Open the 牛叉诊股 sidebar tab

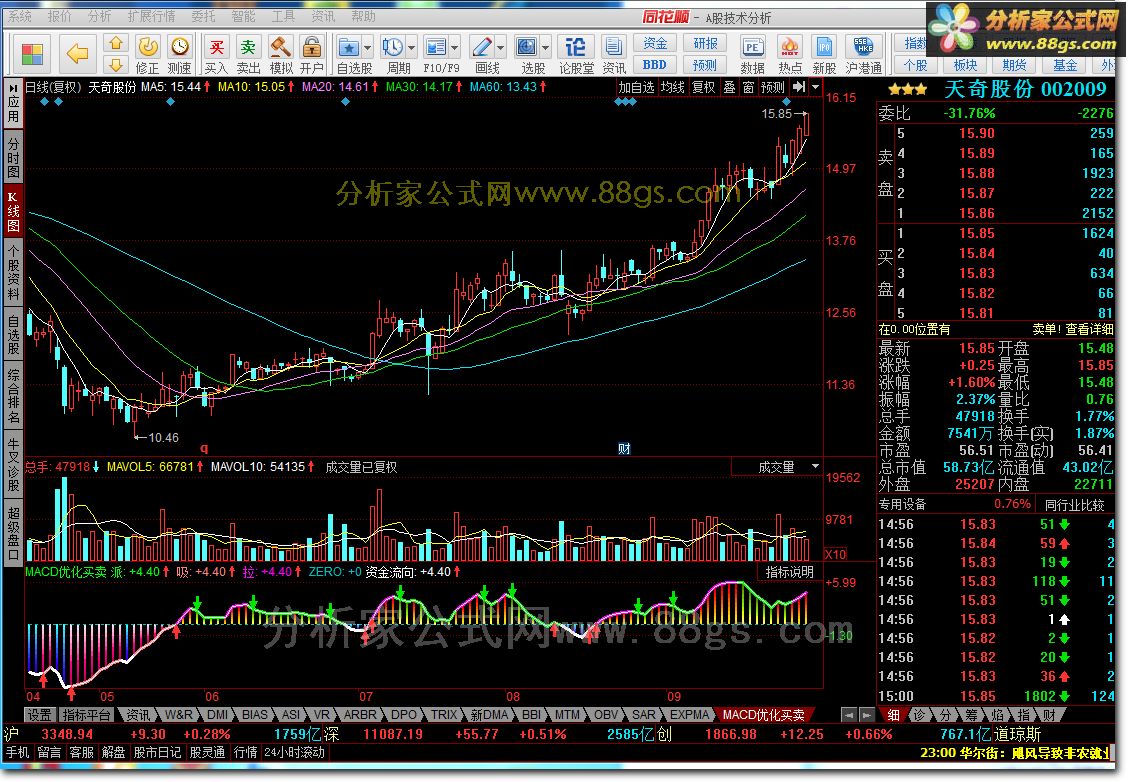[13, 463]
